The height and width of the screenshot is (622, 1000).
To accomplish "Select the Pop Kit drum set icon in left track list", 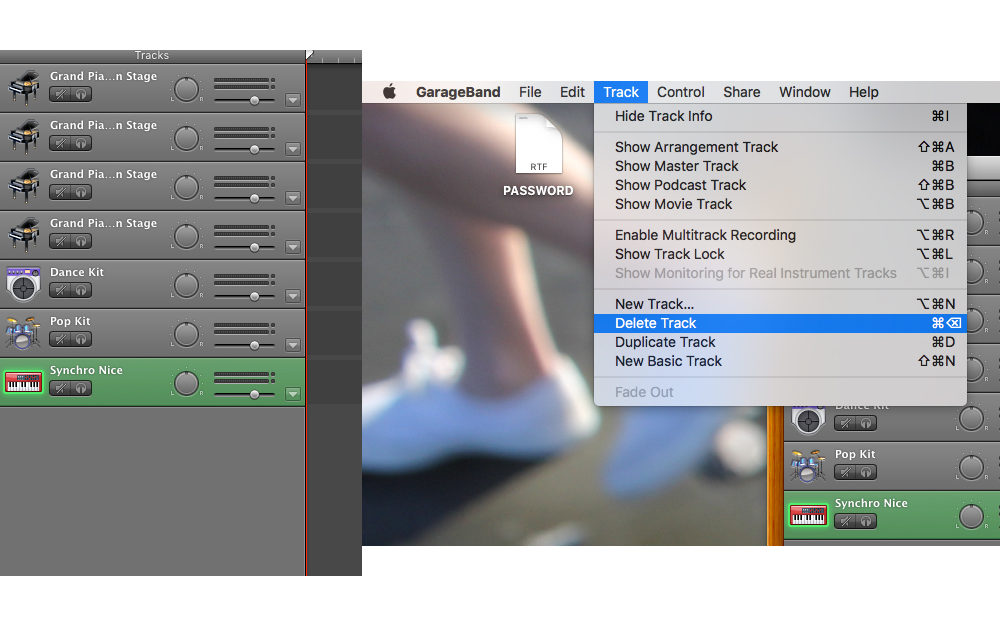I will point(24,333).
